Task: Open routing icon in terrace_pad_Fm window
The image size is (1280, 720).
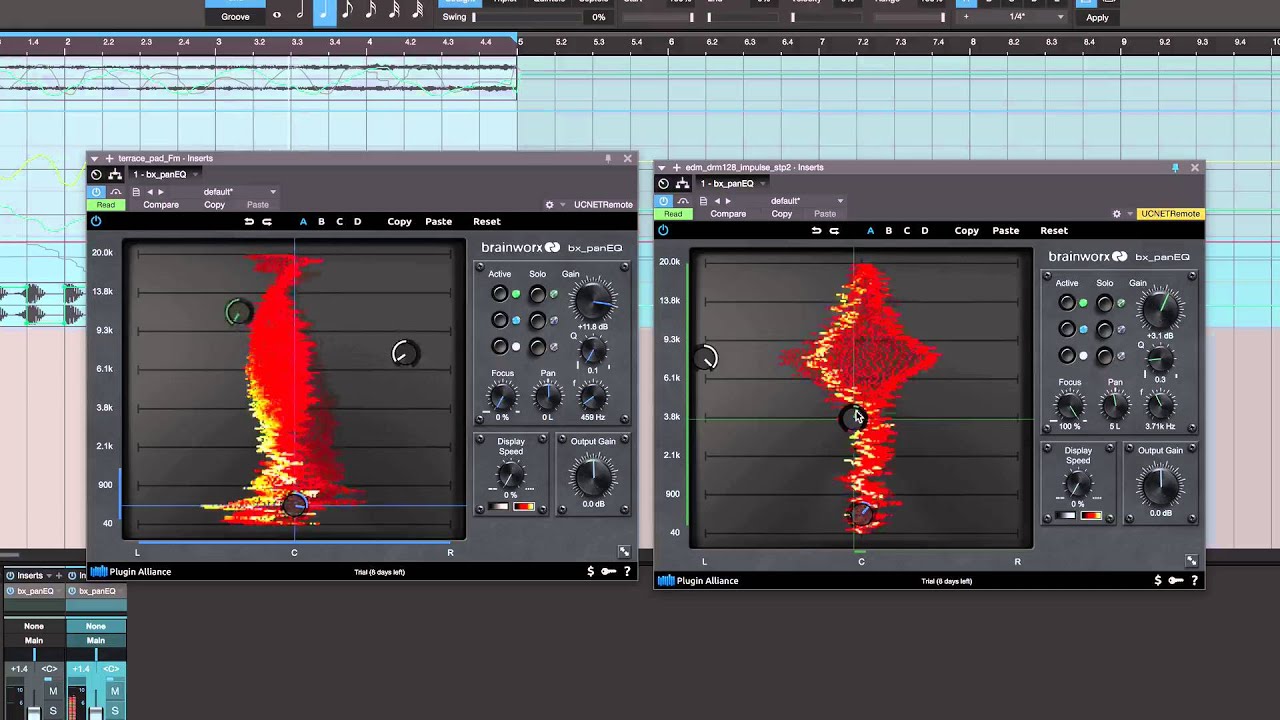Action: tap(115, 174)
